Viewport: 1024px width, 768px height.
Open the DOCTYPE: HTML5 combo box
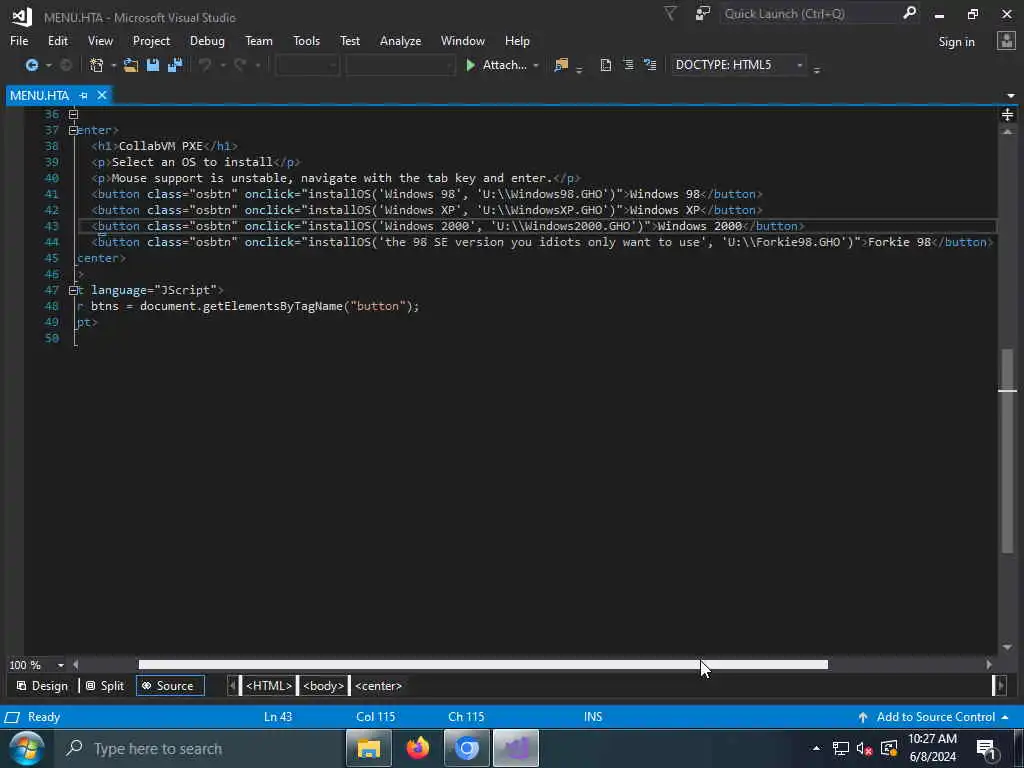click(x=739, y=65)
